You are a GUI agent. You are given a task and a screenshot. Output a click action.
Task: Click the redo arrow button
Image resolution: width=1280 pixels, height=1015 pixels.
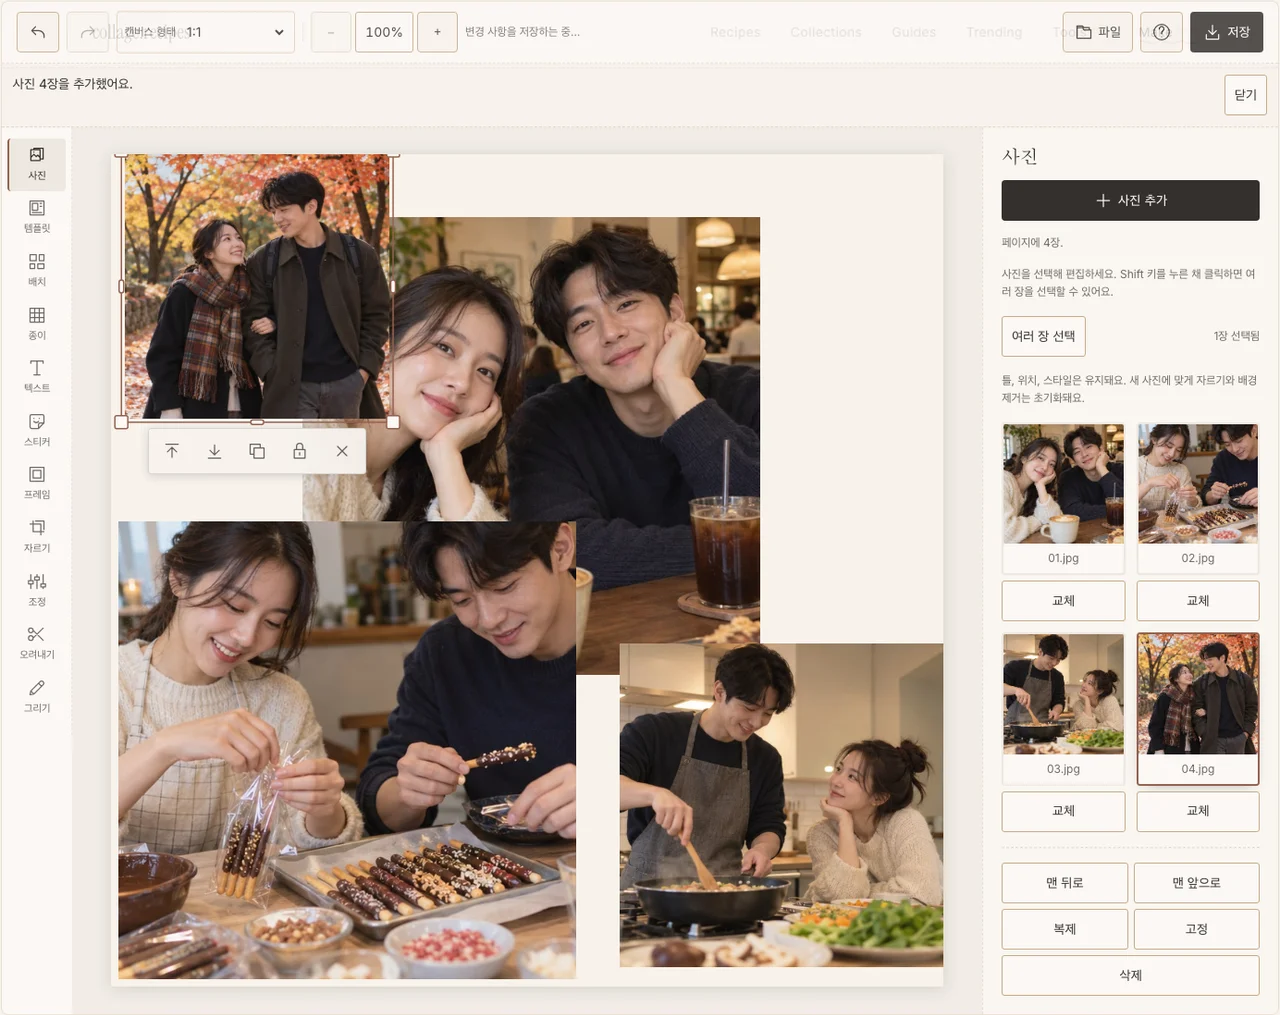coord(88,32)
